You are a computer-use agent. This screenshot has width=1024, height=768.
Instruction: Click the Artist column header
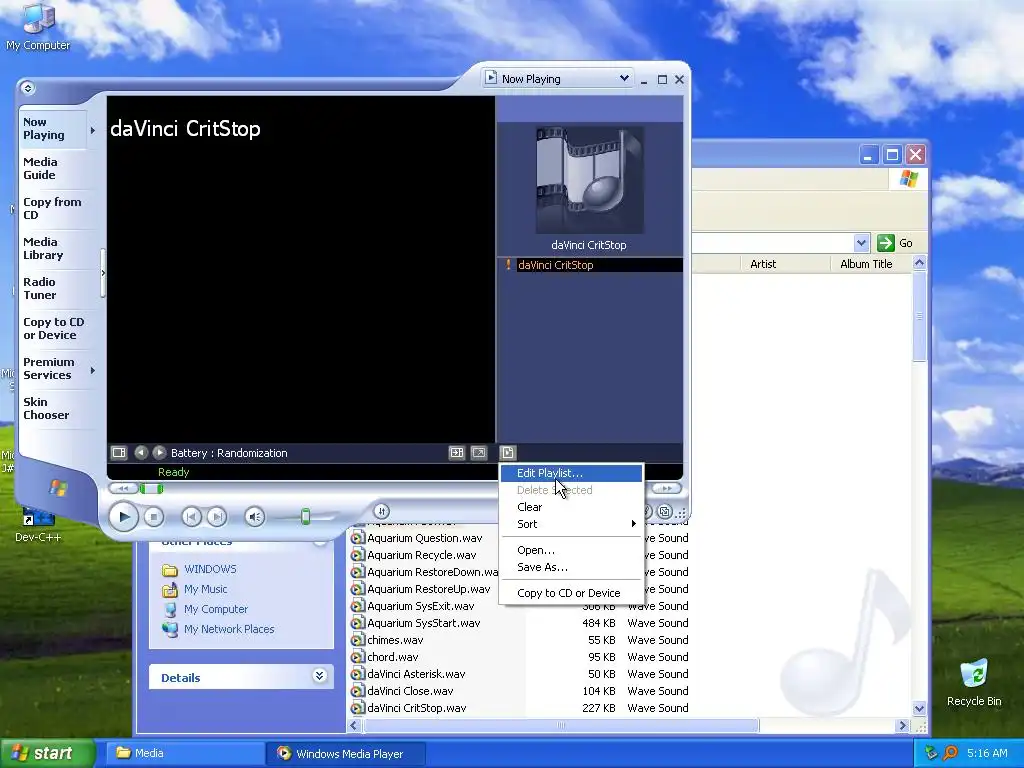point(786,264)
